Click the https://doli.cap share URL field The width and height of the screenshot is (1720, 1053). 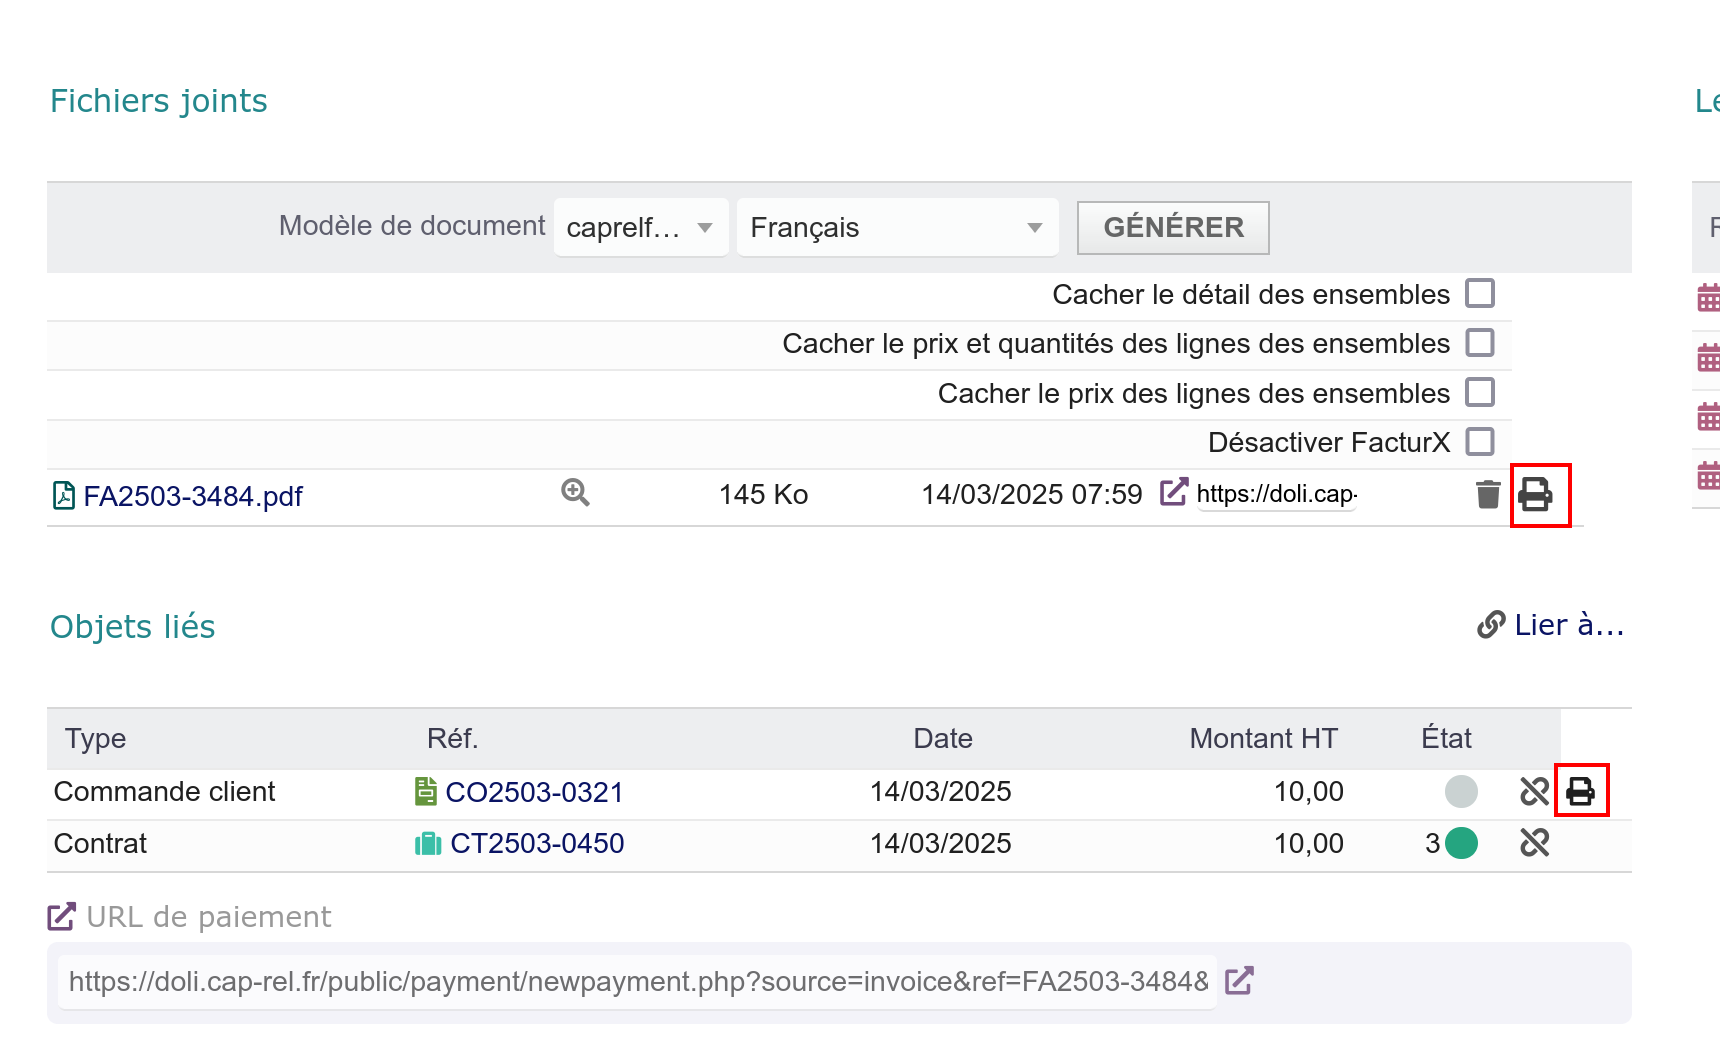[x=1276, y=494]
